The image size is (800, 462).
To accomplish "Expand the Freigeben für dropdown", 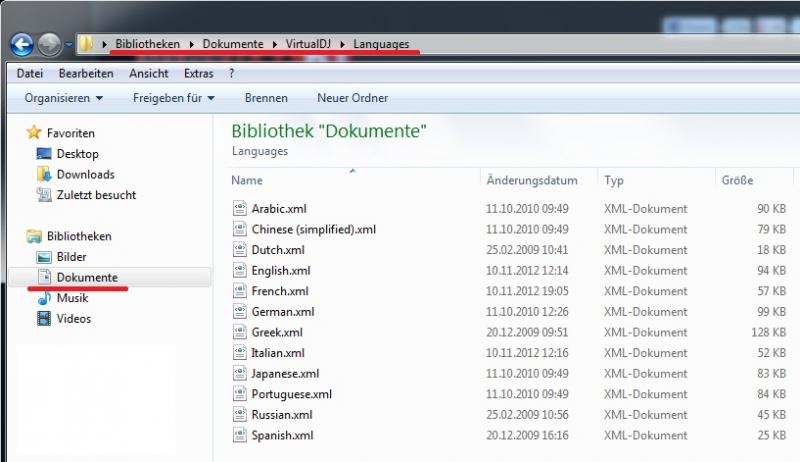I will click(x=175, y=98).
